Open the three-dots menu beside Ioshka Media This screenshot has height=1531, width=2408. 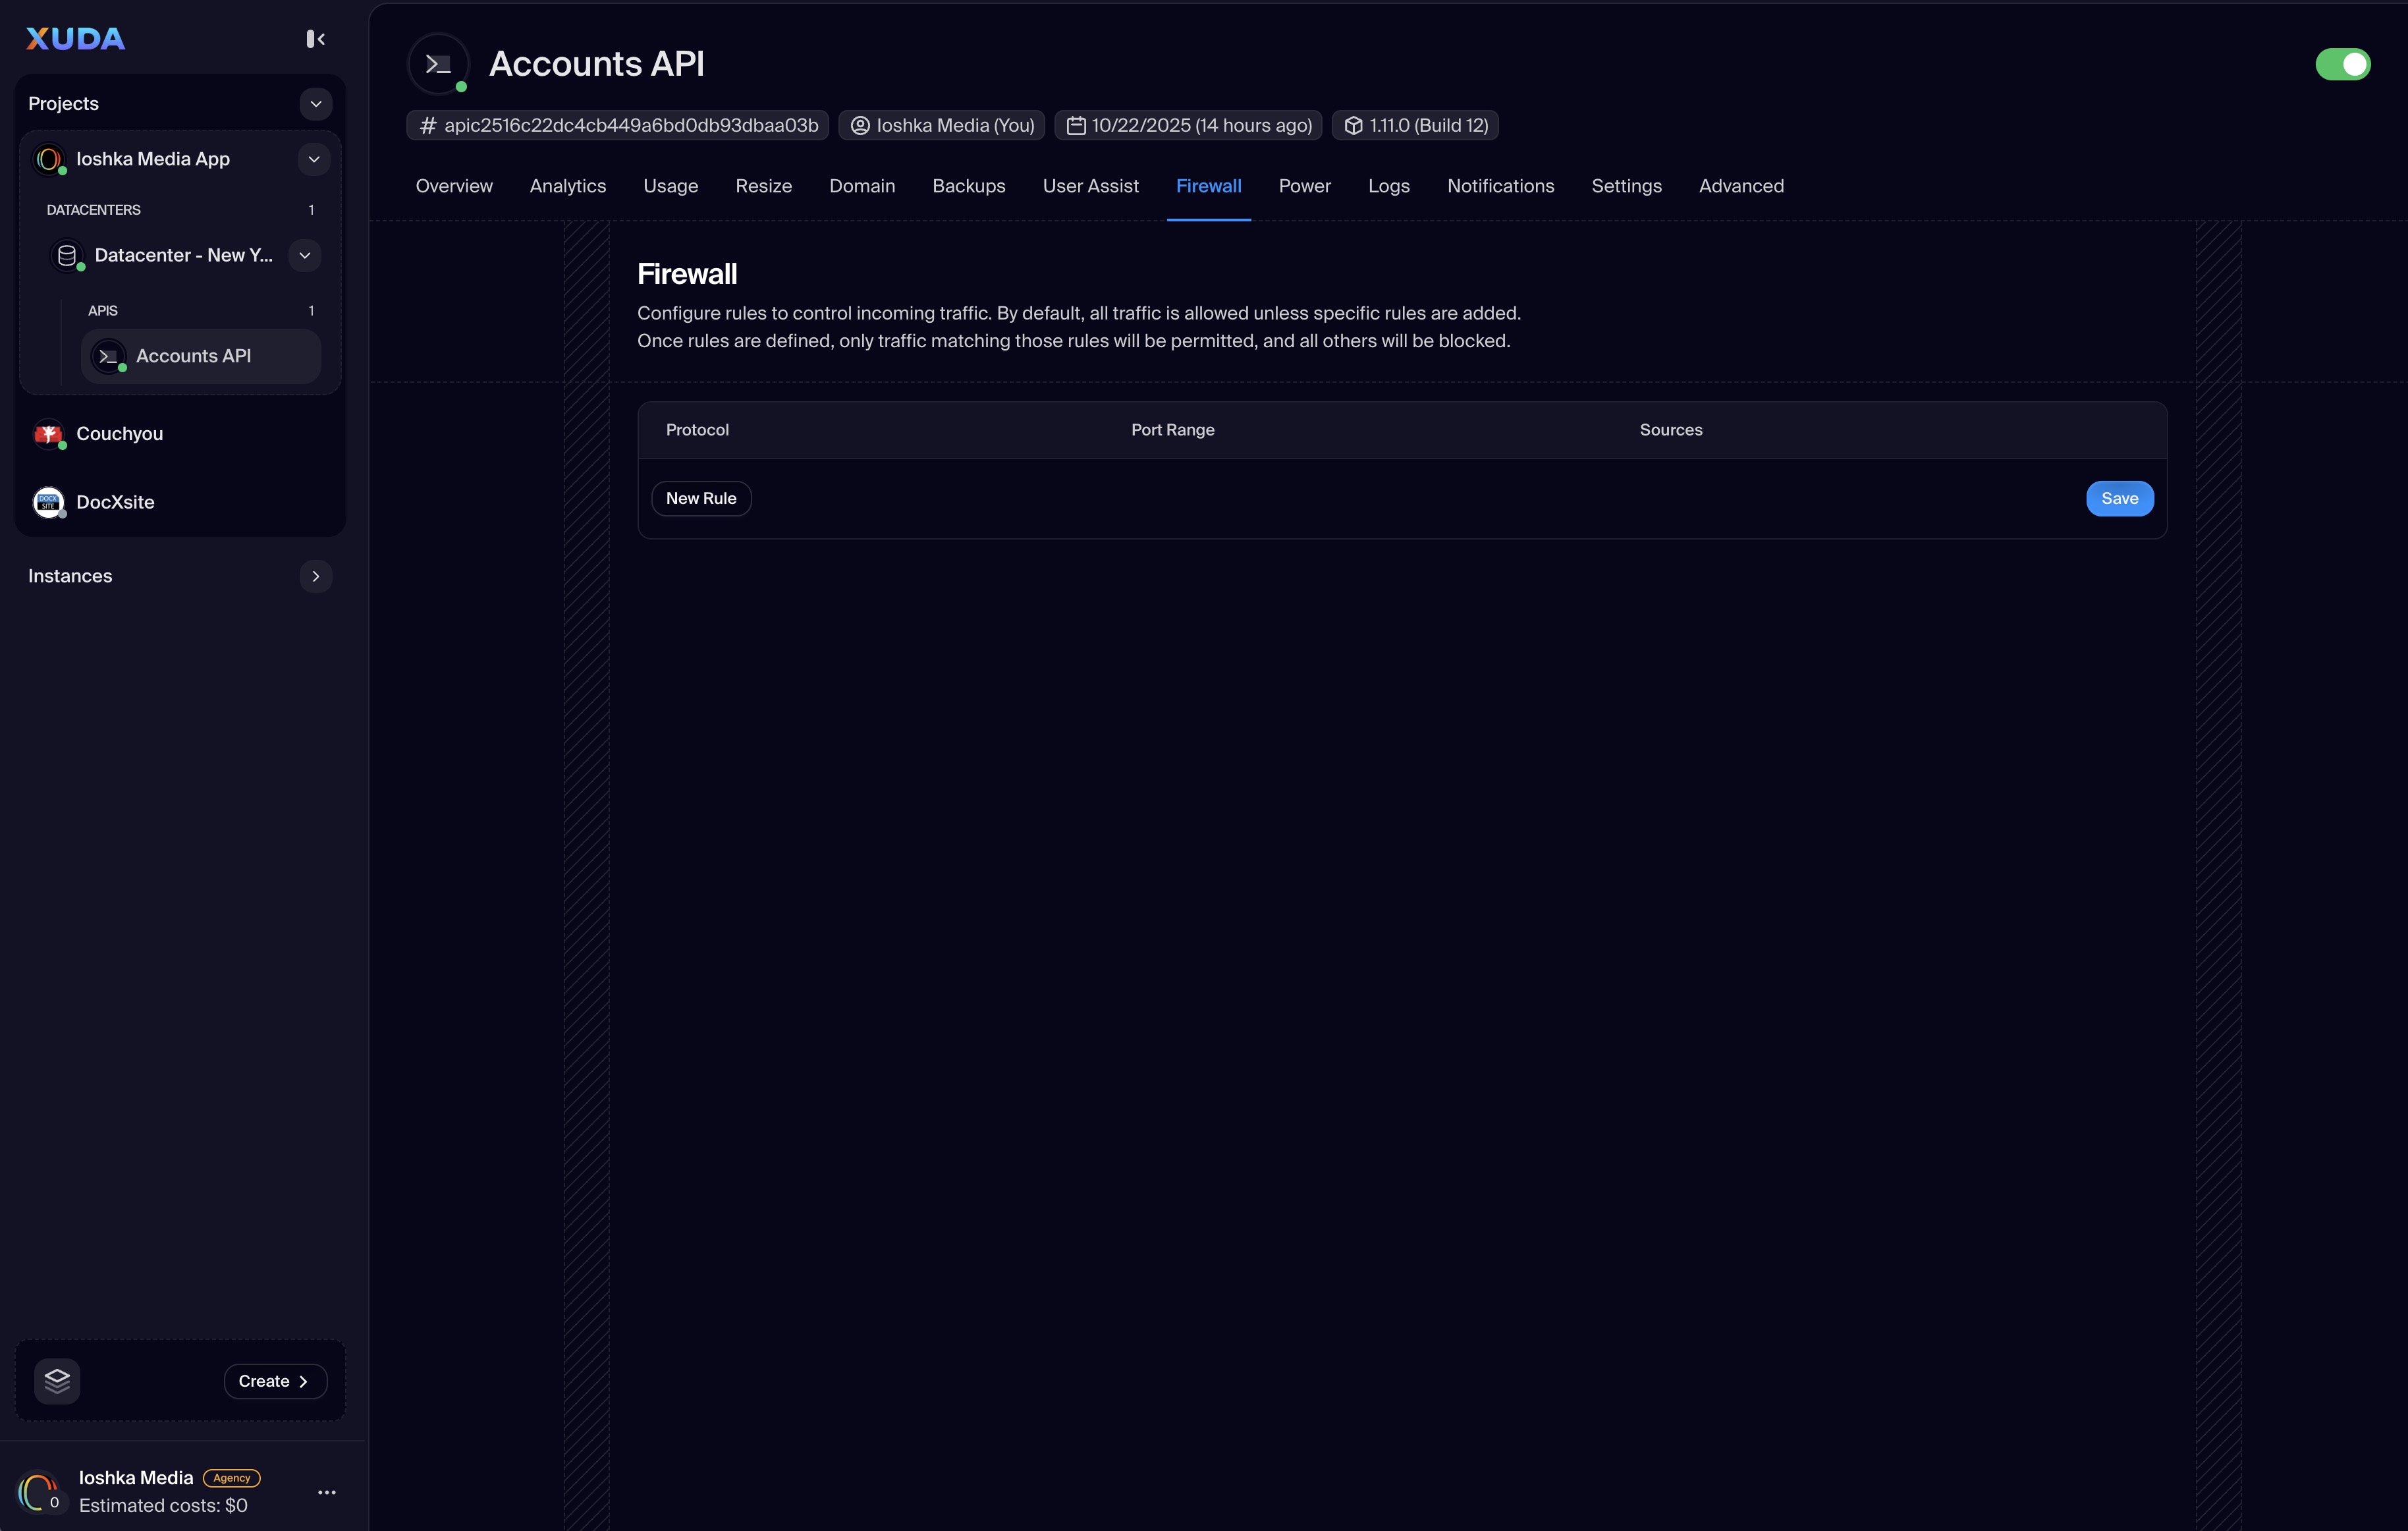coord(327,1492)
